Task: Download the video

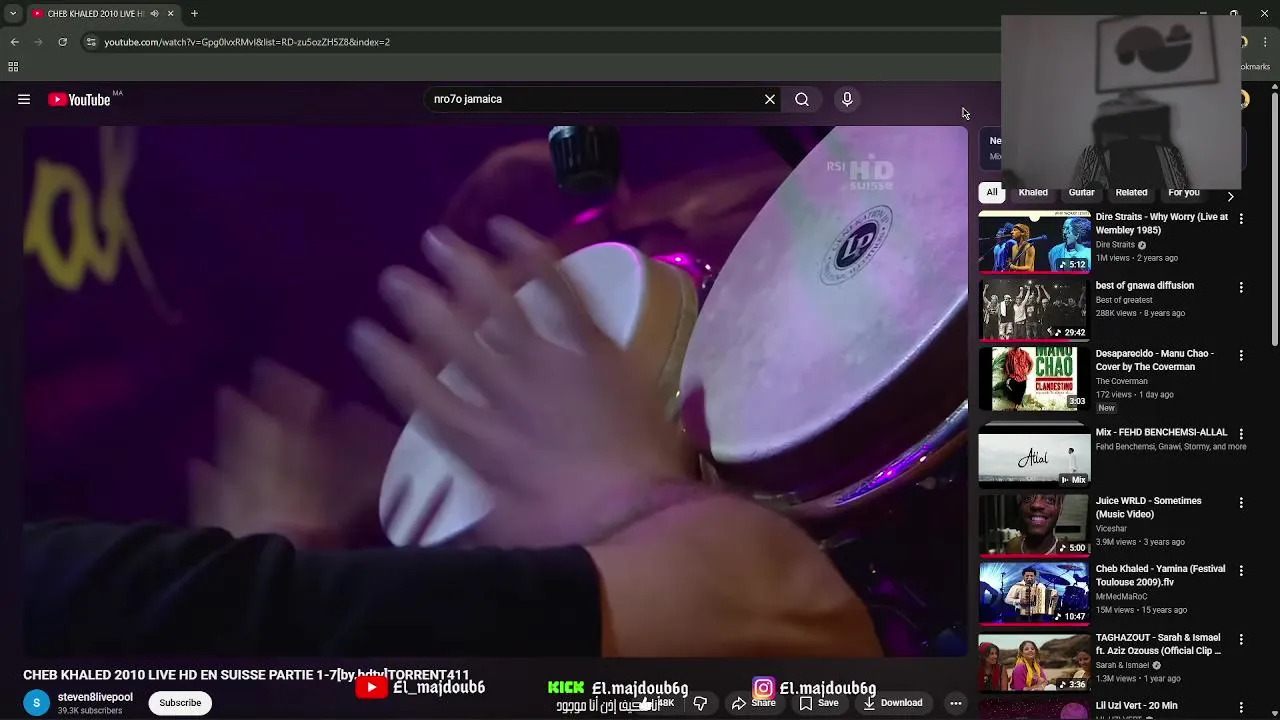Action: pos(892,703)
